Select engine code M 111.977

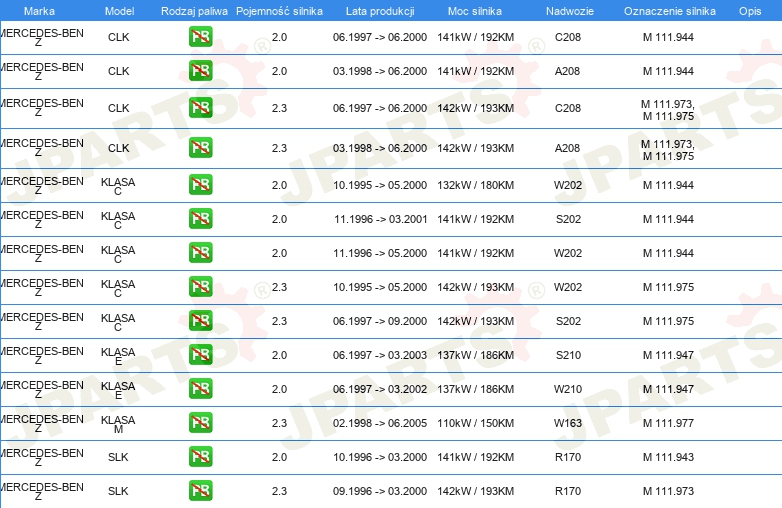coord(668,423)
